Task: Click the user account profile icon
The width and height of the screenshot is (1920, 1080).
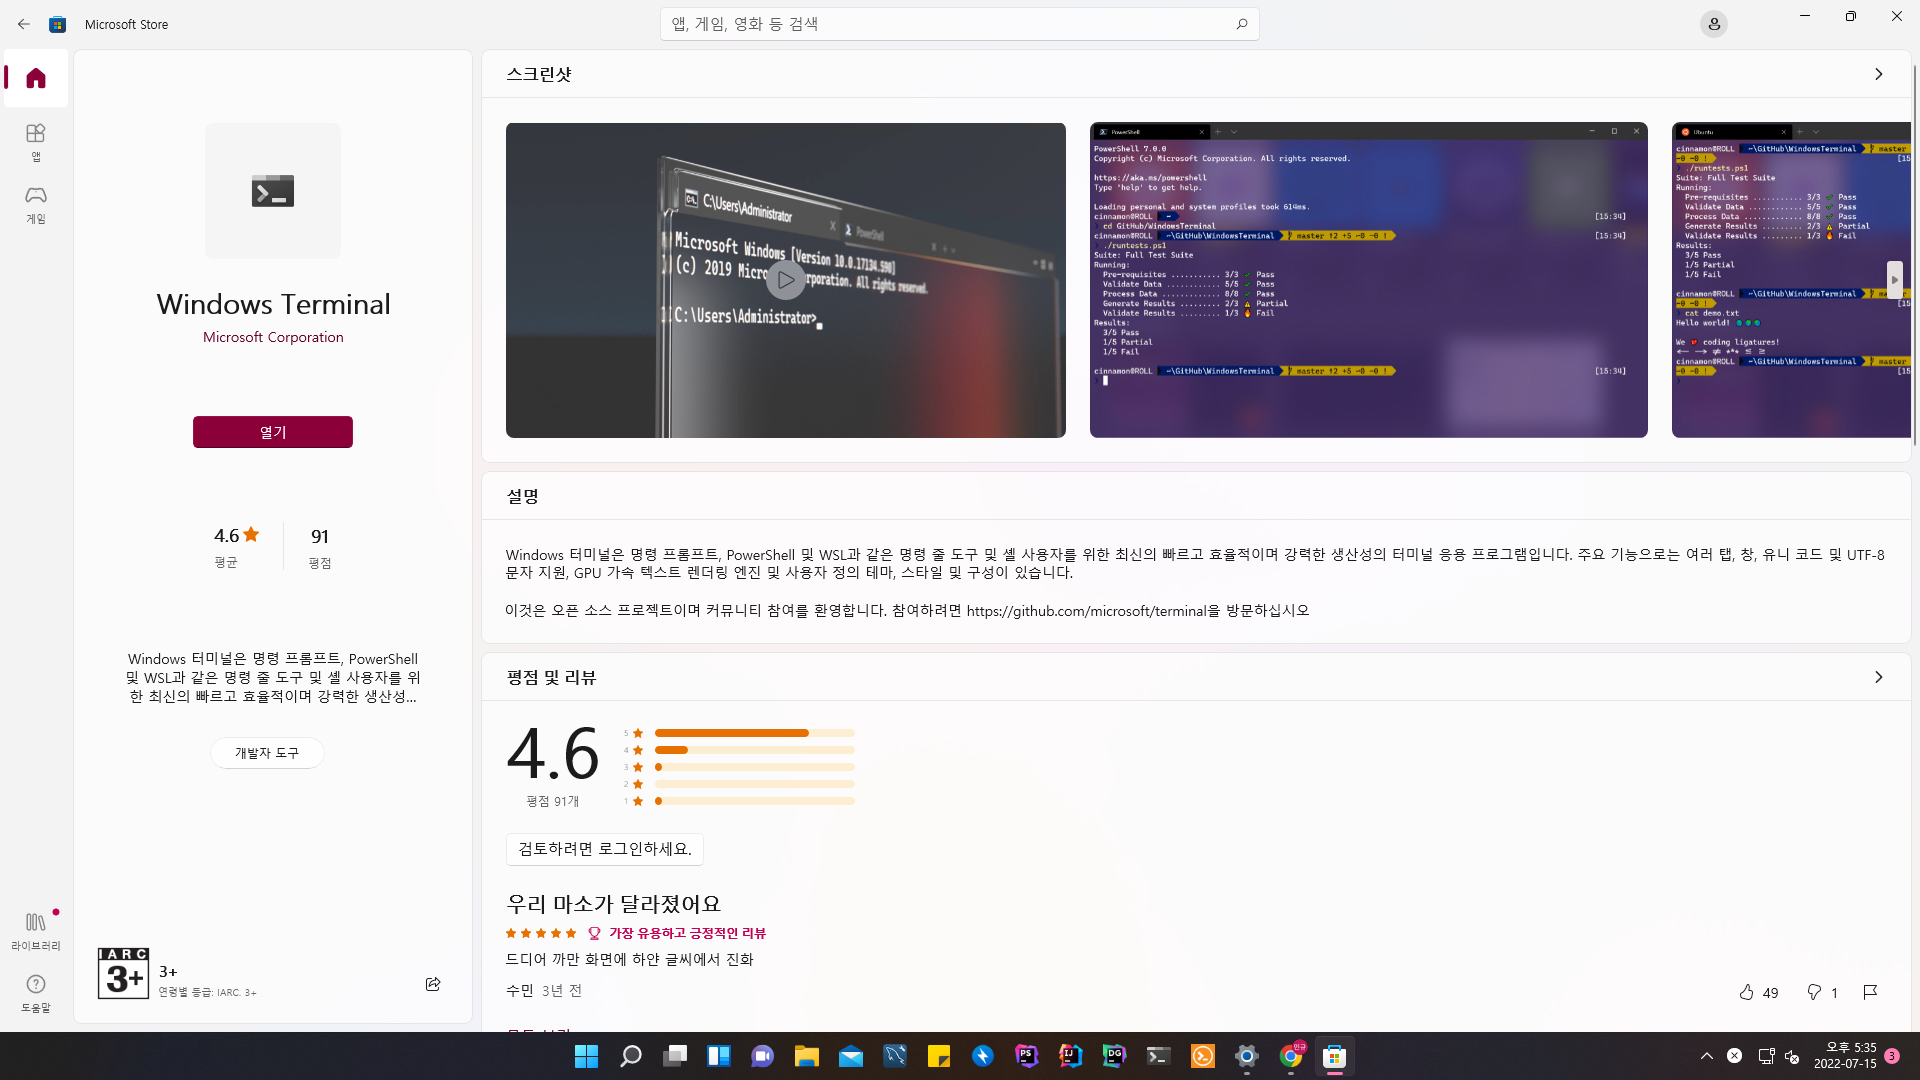Action: pyautogui.click(x=1713, y=24)
